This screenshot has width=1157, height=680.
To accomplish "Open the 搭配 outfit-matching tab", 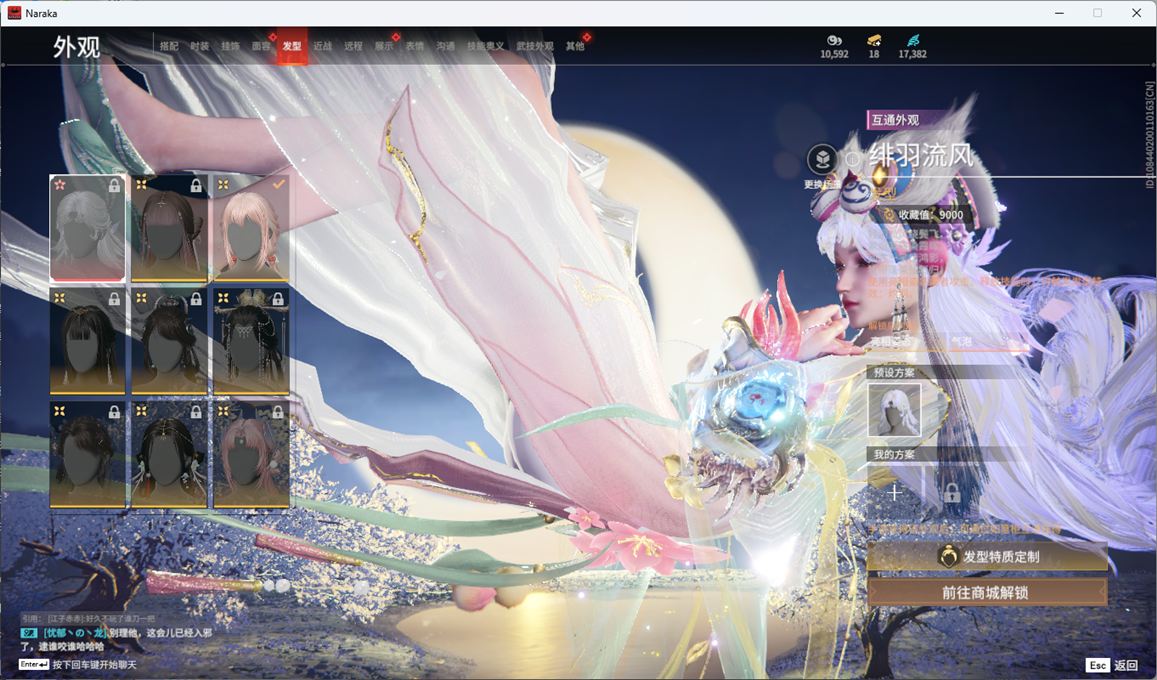I will 169,46.
